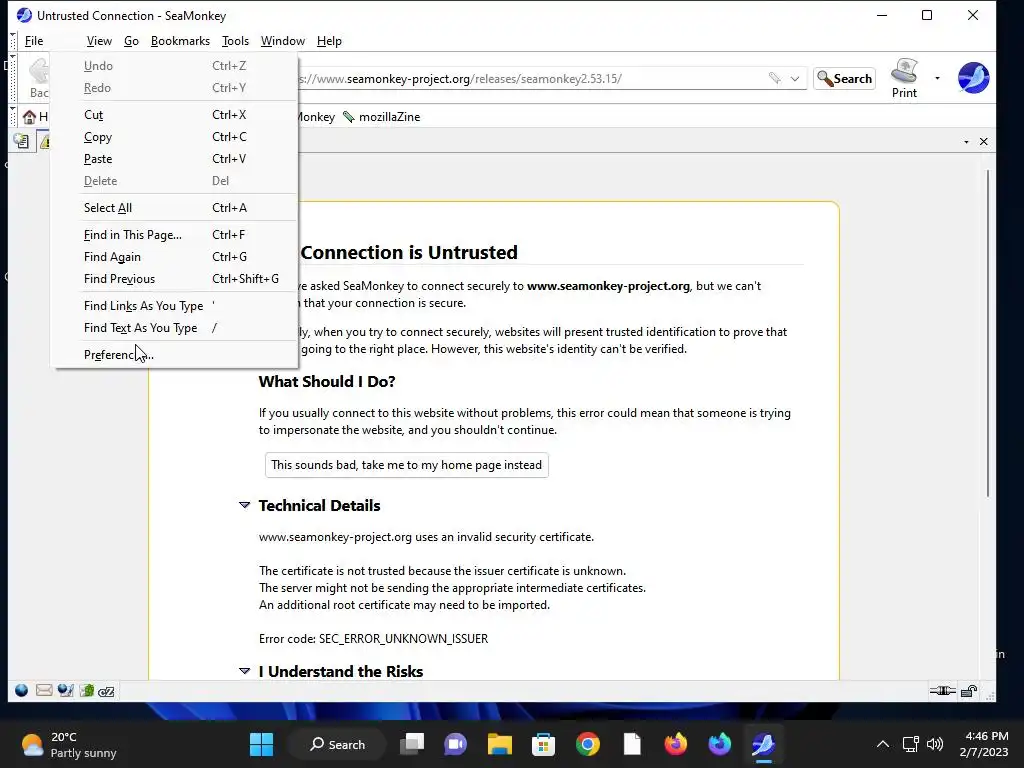
Task: Click the bookmark tag icon in address bar
Action: pyautogui.click(x=775, y=78)
